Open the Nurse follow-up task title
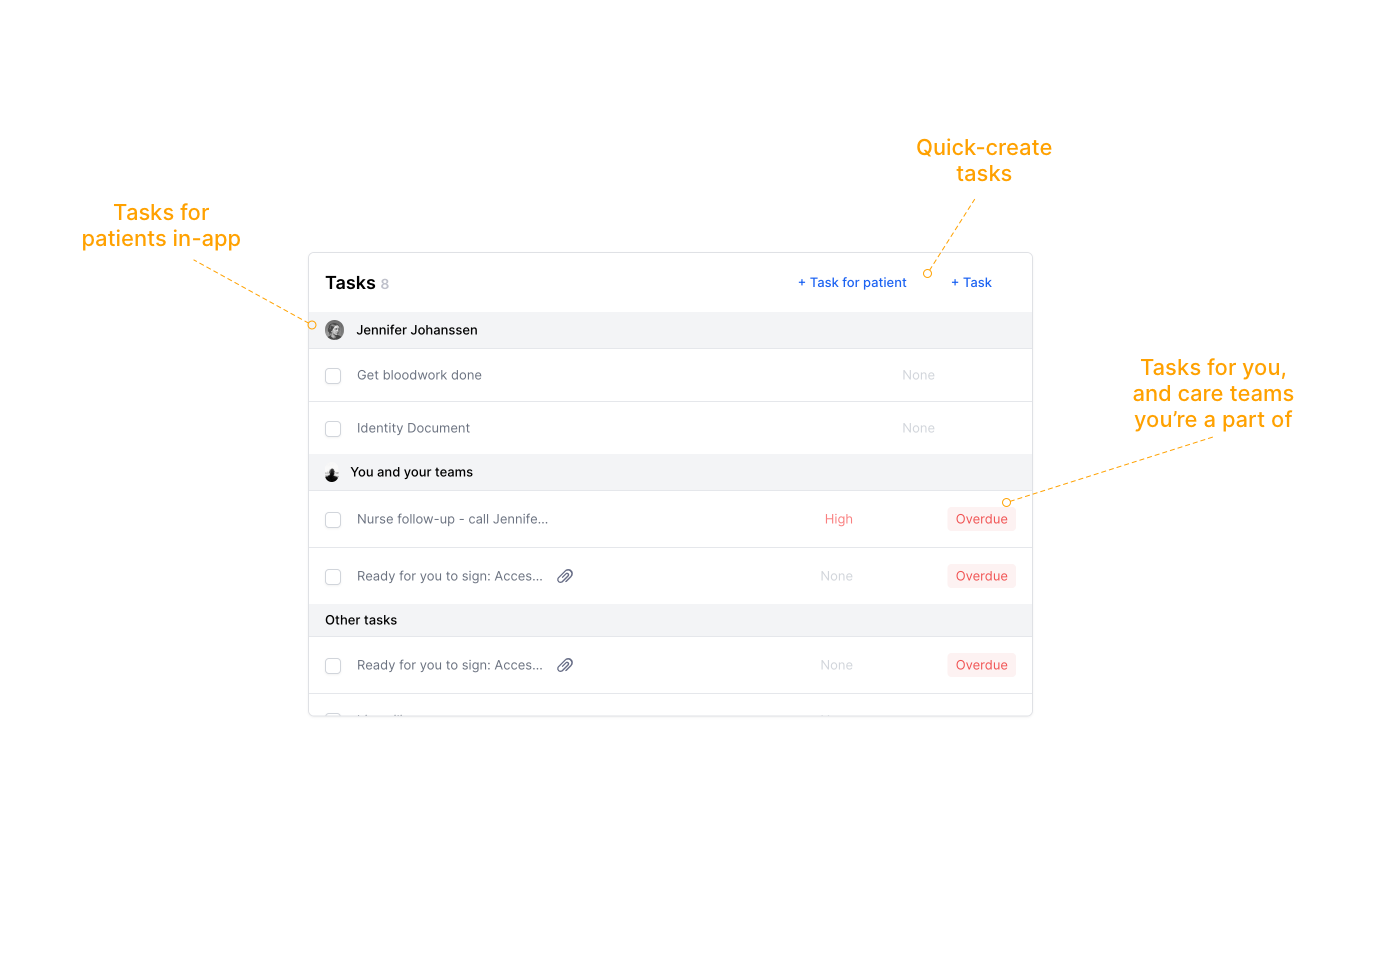The image size is (1378, 967). [x=452, y=519]
